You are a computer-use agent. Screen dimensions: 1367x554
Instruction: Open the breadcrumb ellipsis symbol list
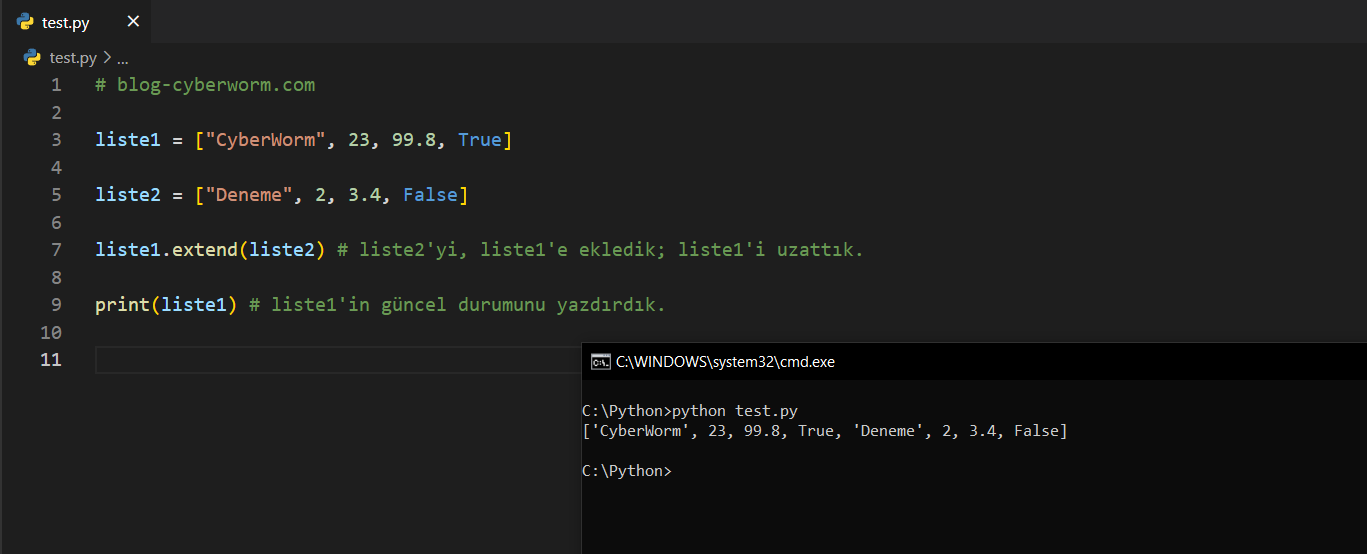122,58
